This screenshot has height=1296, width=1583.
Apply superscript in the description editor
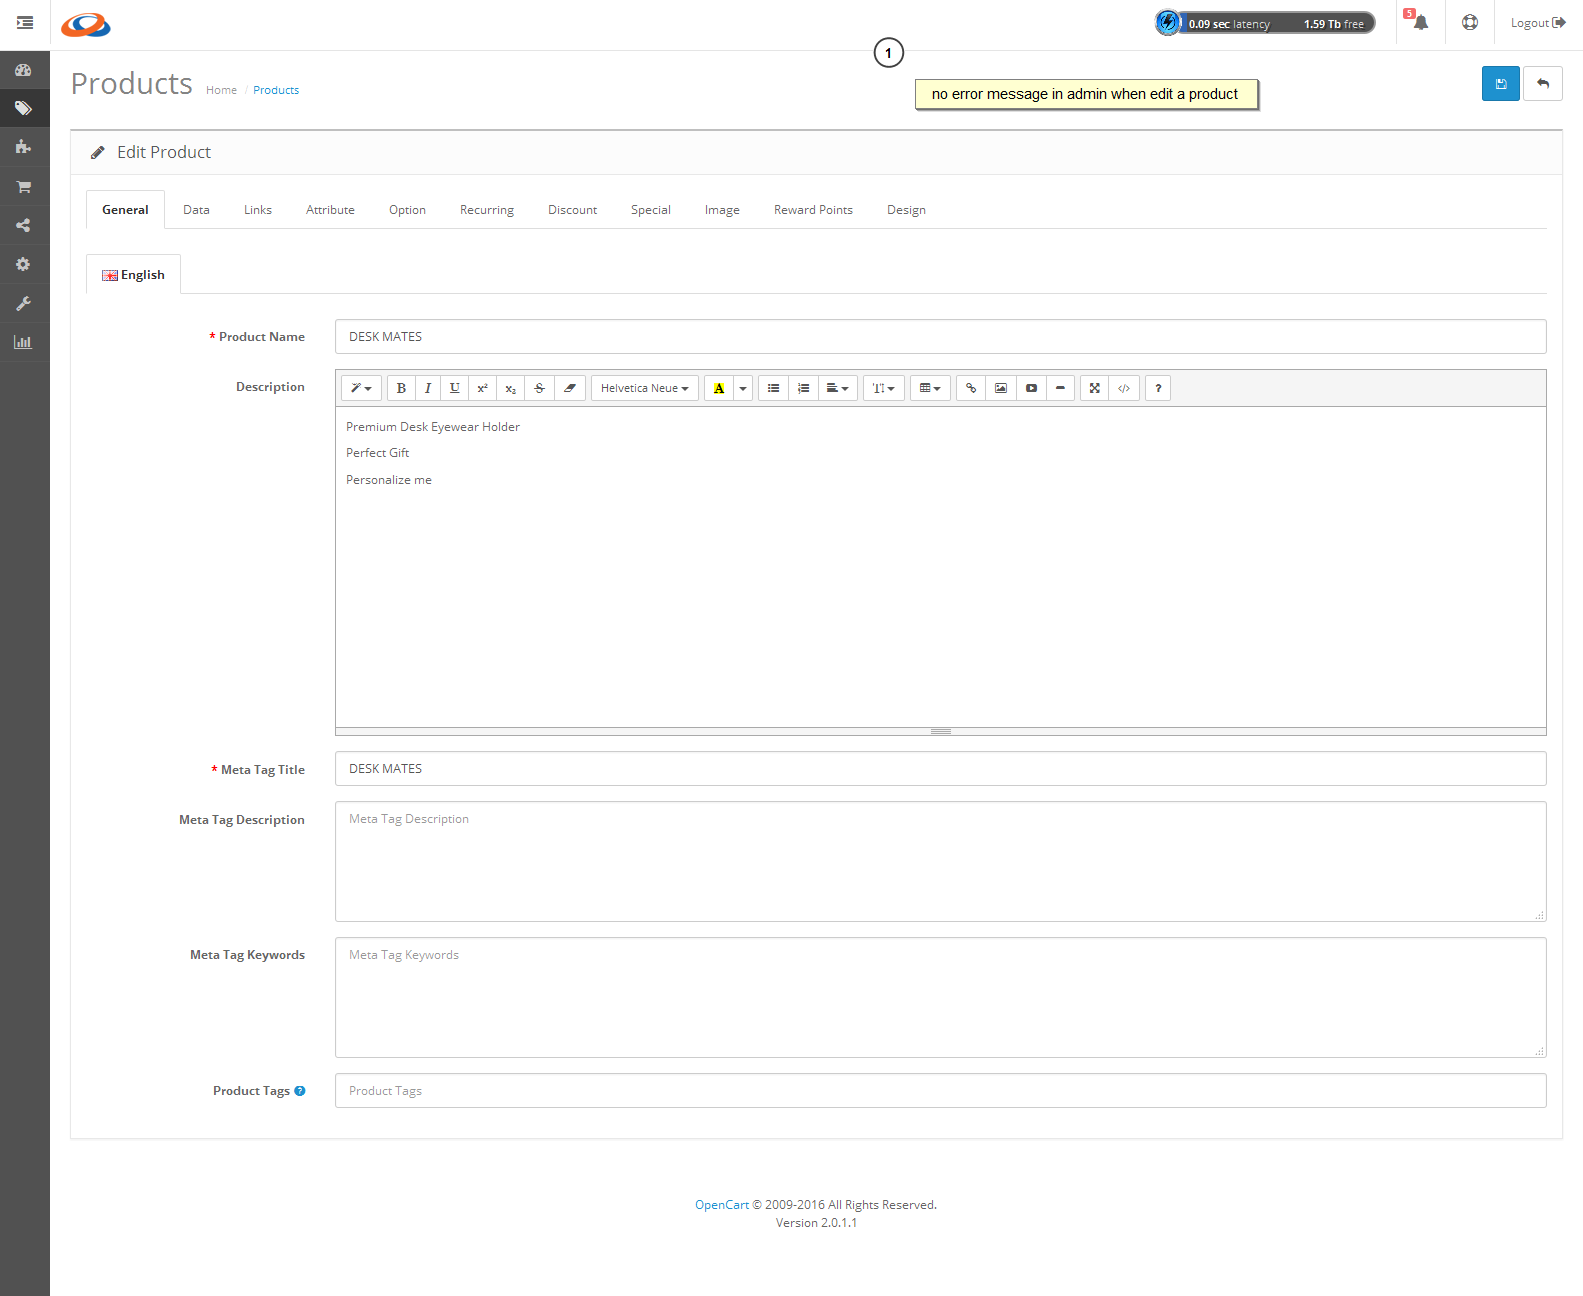[482, 388]
